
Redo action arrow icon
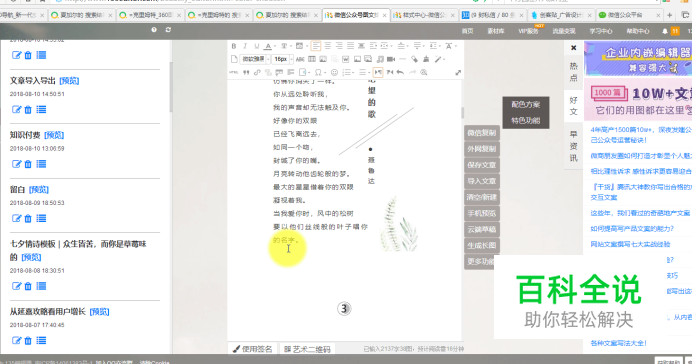[413, 72]
